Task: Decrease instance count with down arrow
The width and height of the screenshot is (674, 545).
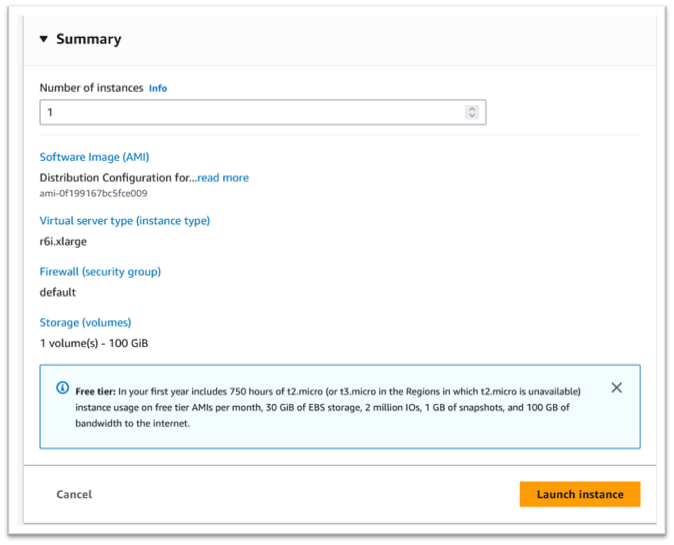Action: pos(472,116)
